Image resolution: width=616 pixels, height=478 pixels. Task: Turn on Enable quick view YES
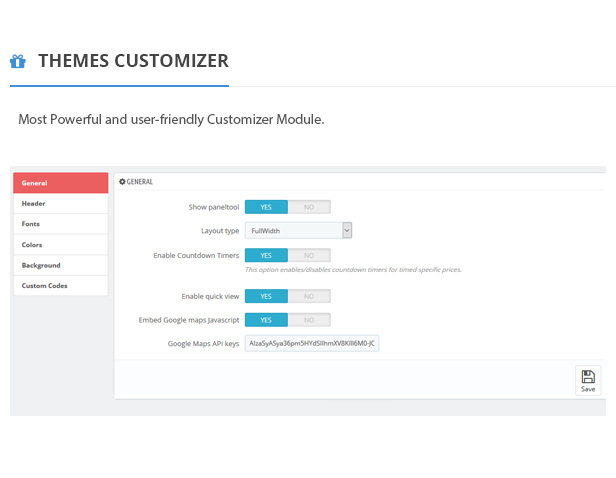point(266,296)
